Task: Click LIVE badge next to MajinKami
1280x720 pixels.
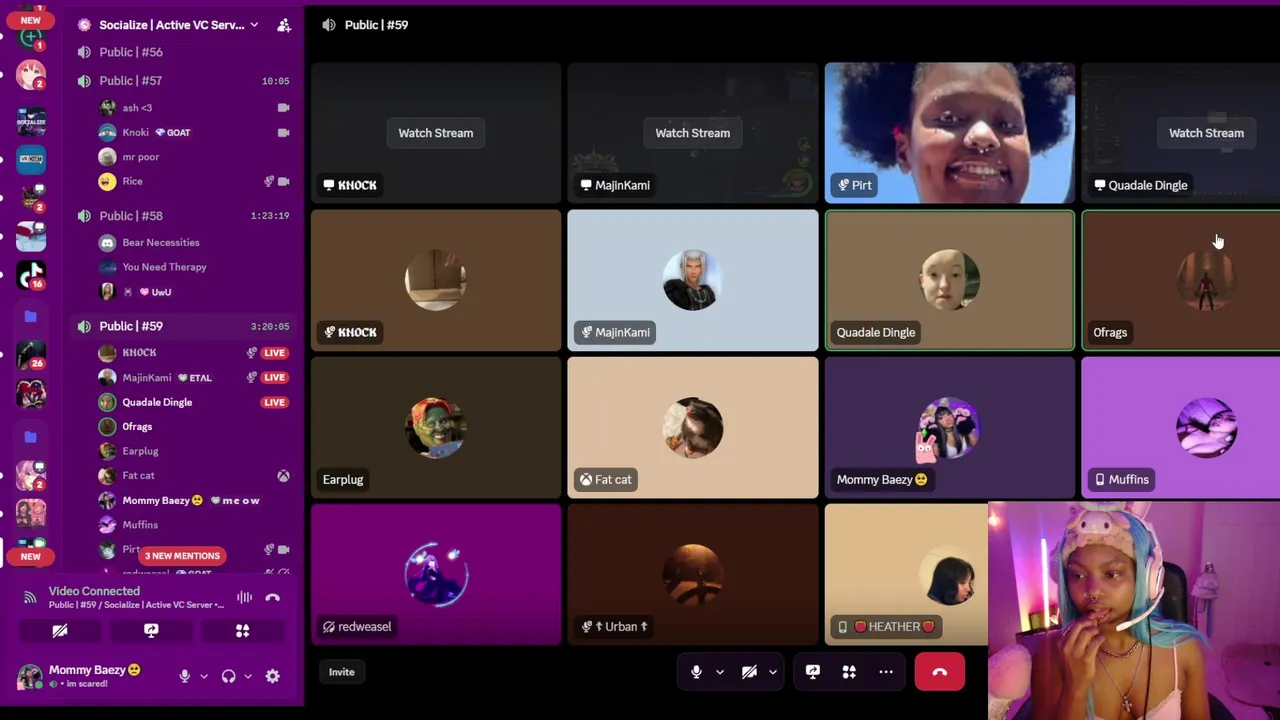Action: [x=275, y=377]
